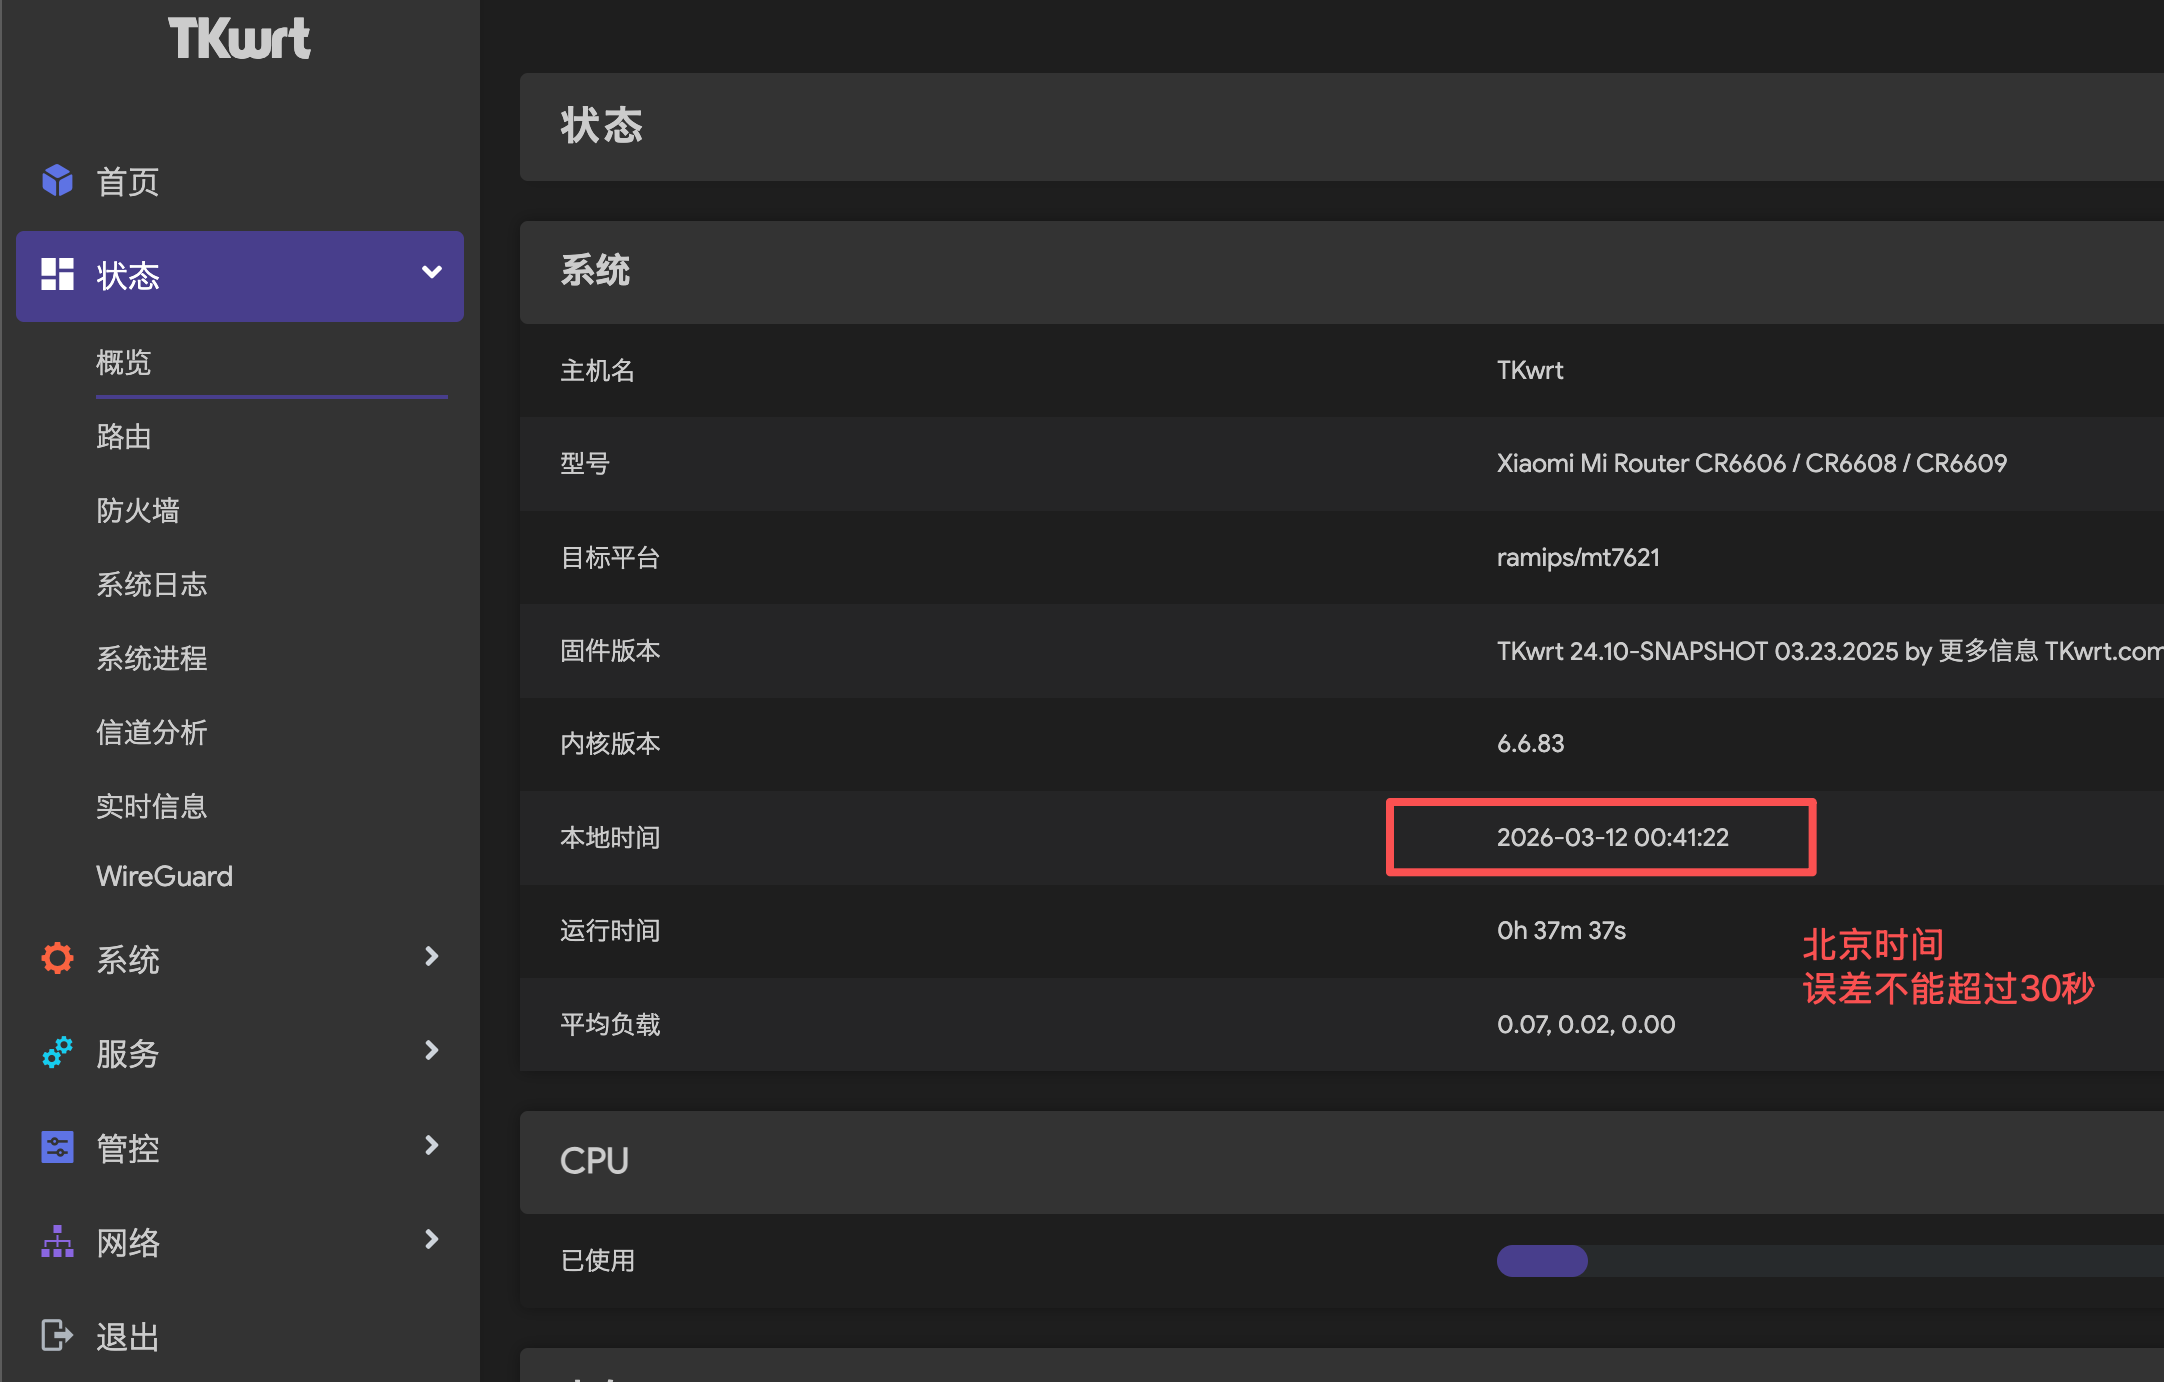Open the 系统 settings gear icon
This screenshot has height=1382, width=2164.
(57, 957)
